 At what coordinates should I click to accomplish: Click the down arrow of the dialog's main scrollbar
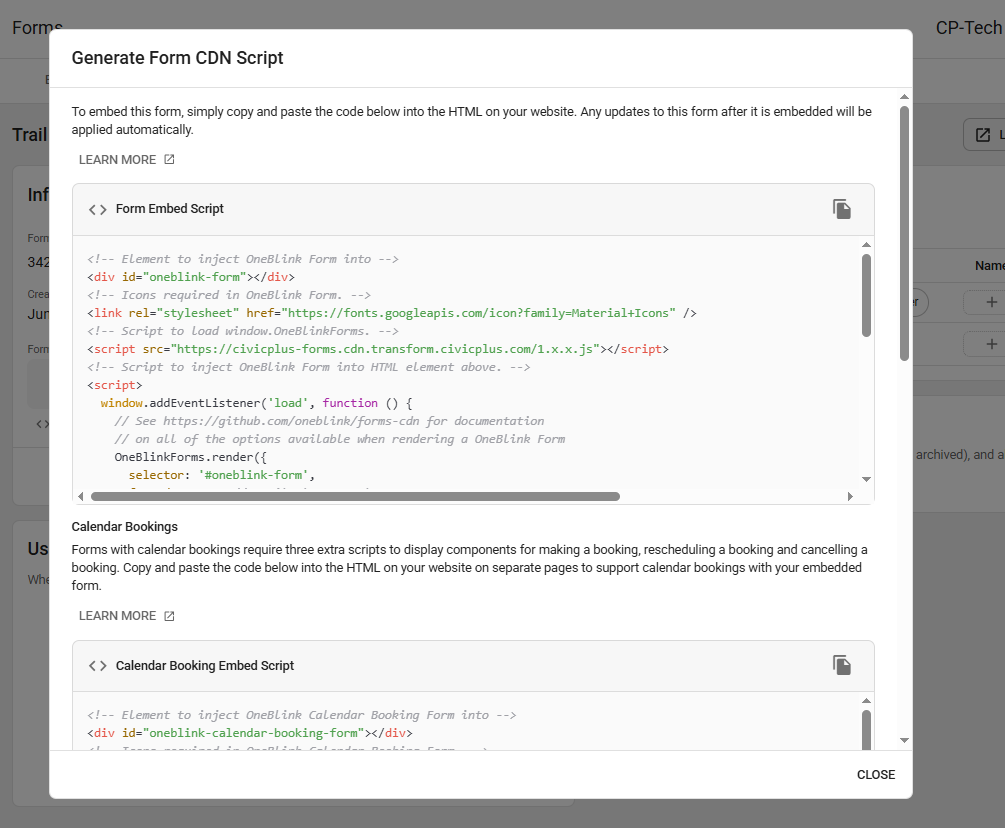point(904,740)
